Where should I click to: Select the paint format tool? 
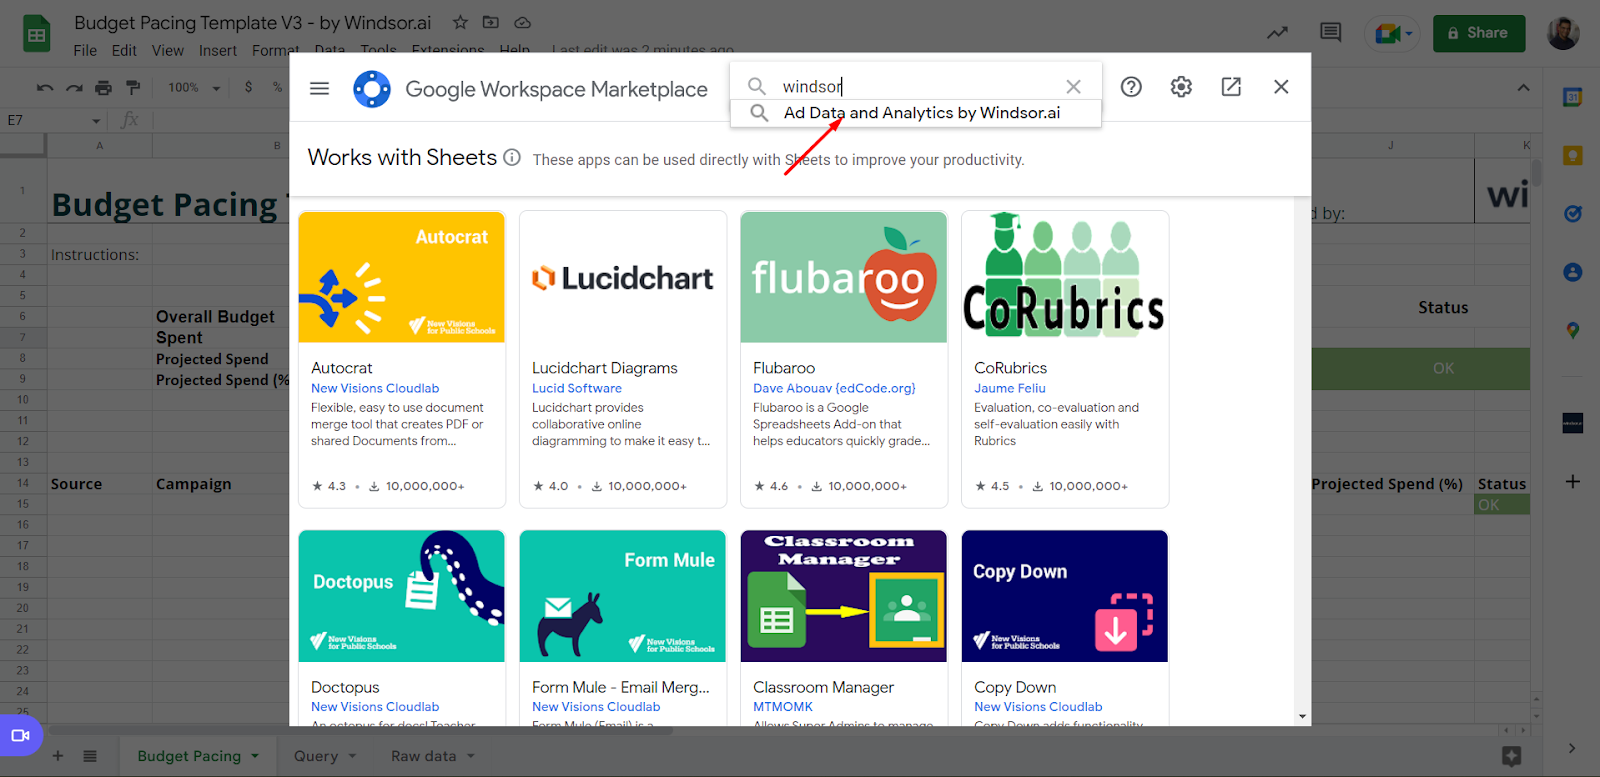133,88
